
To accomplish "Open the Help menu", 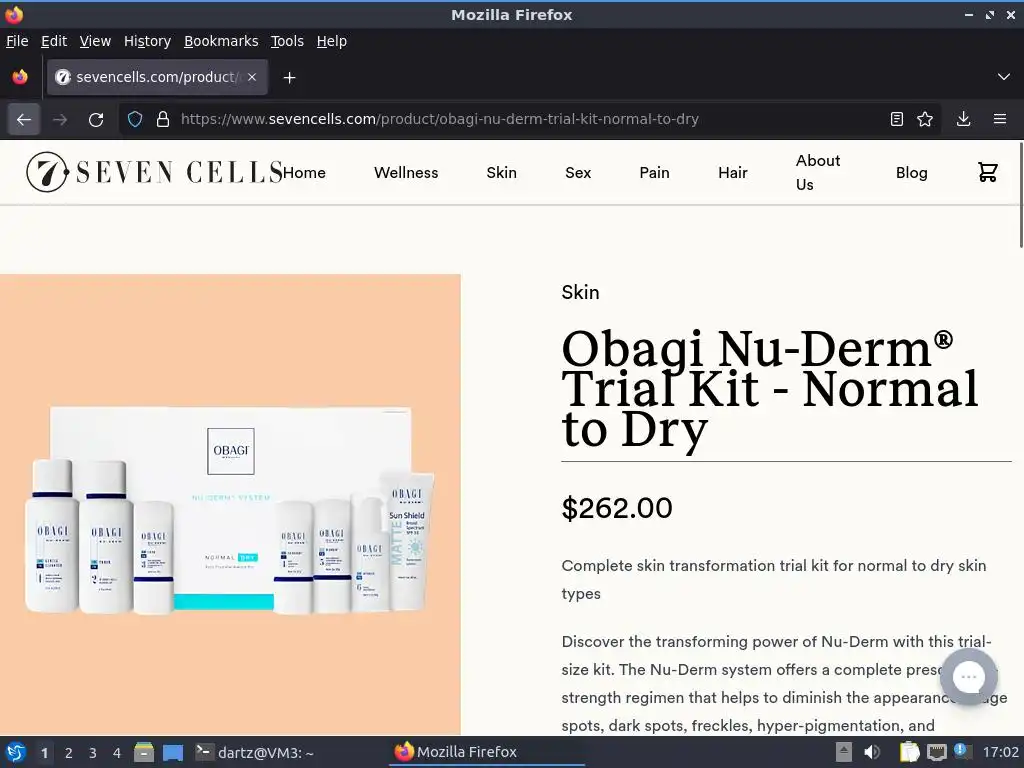I will (x=332, y=41).
